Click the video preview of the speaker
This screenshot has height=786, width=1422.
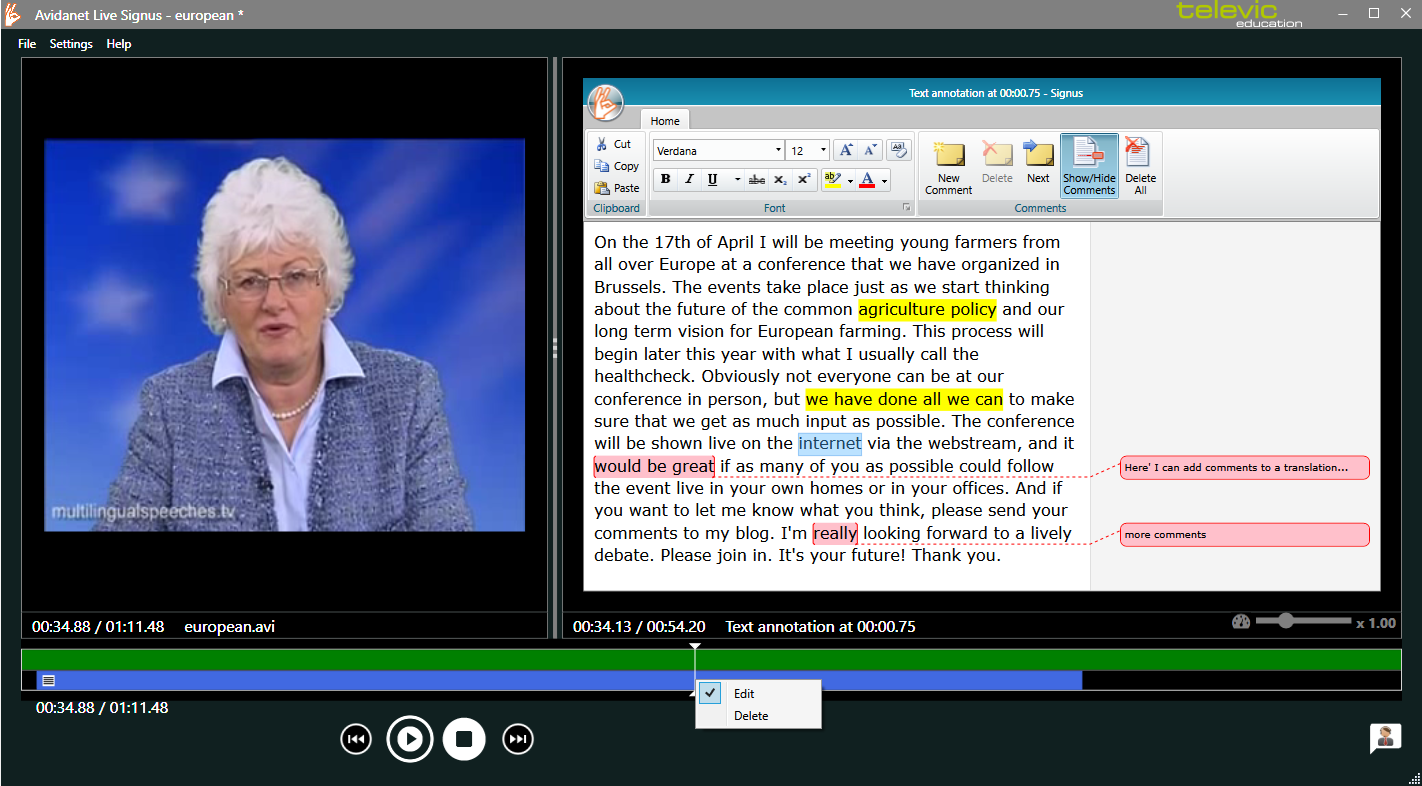(284, 335)
